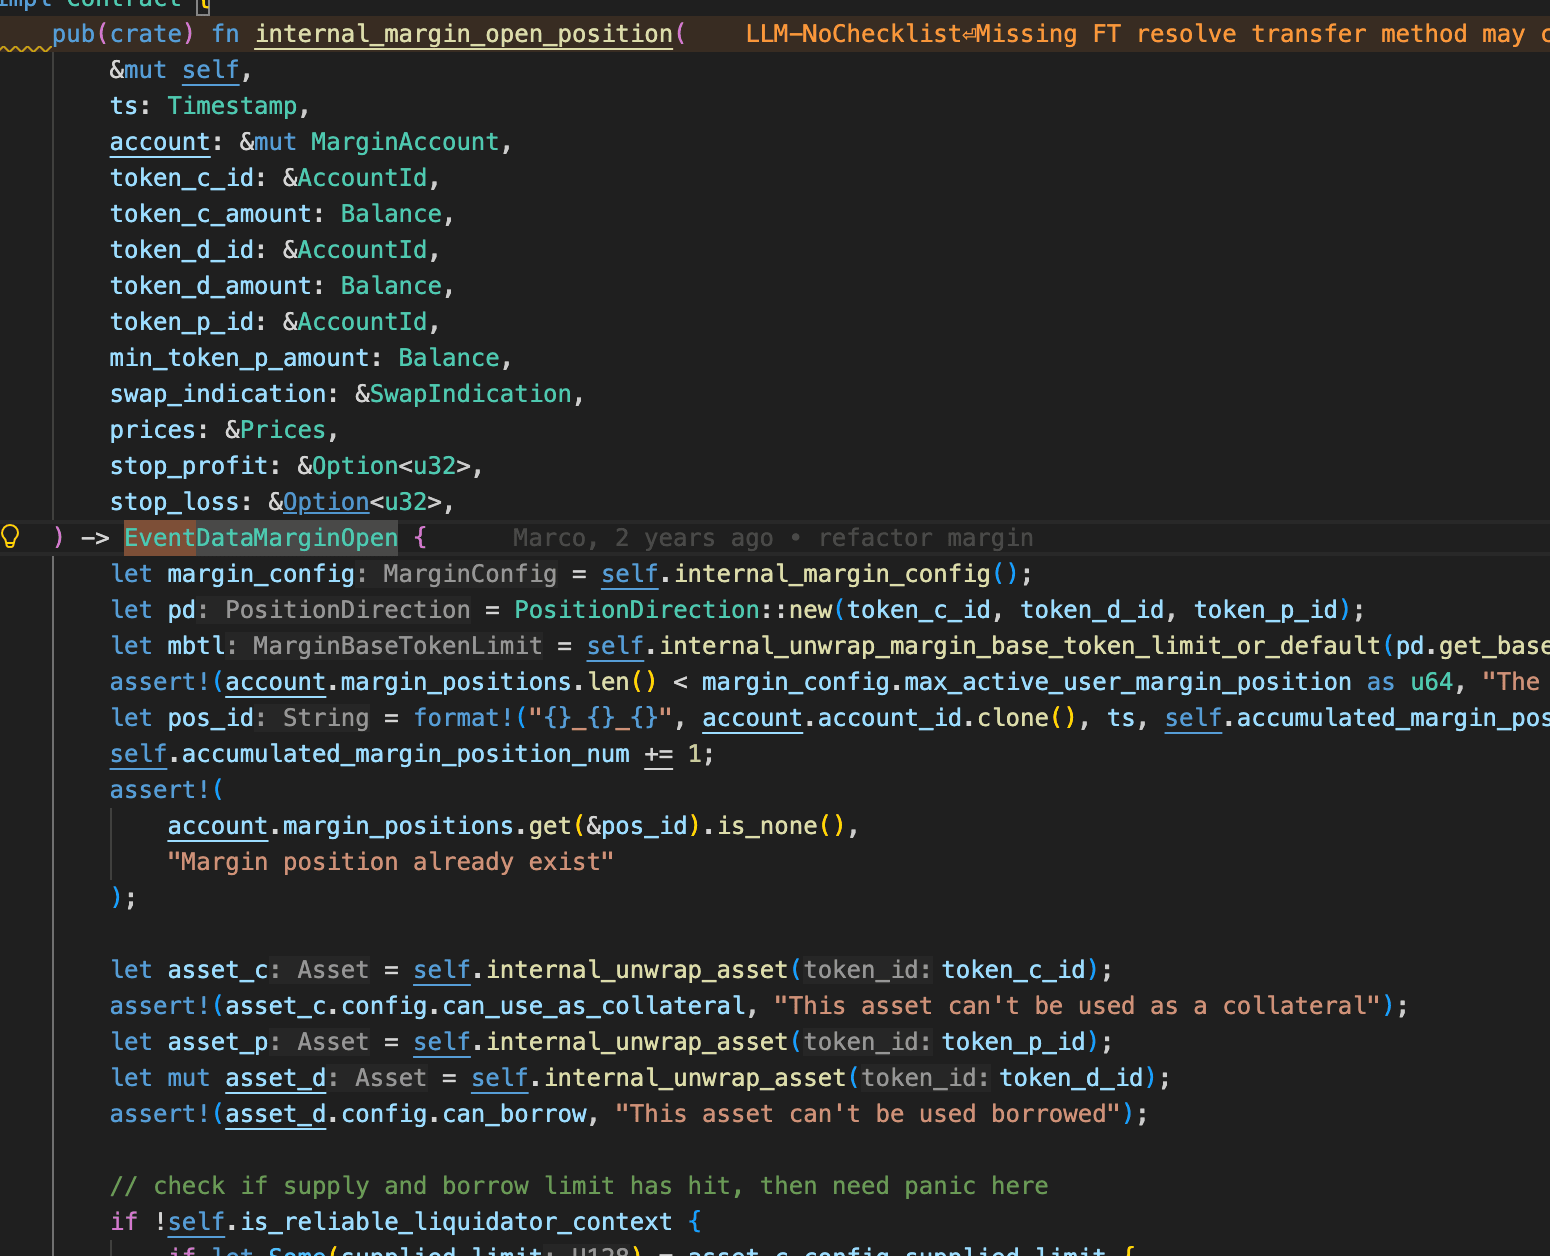The height and width of the screenshot is (1256, 1550).
Task: Click the 'Margin position already exist' string
Action: point(390,862)
